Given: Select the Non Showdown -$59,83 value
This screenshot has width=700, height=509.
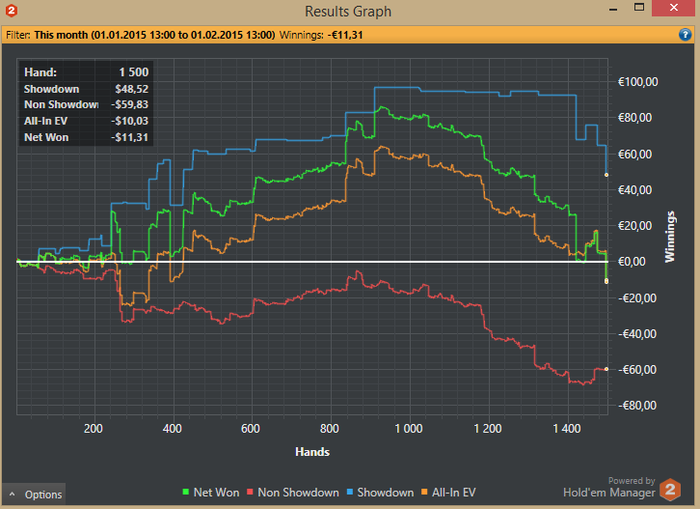Looking at the screenshot, I should (129, 104).
